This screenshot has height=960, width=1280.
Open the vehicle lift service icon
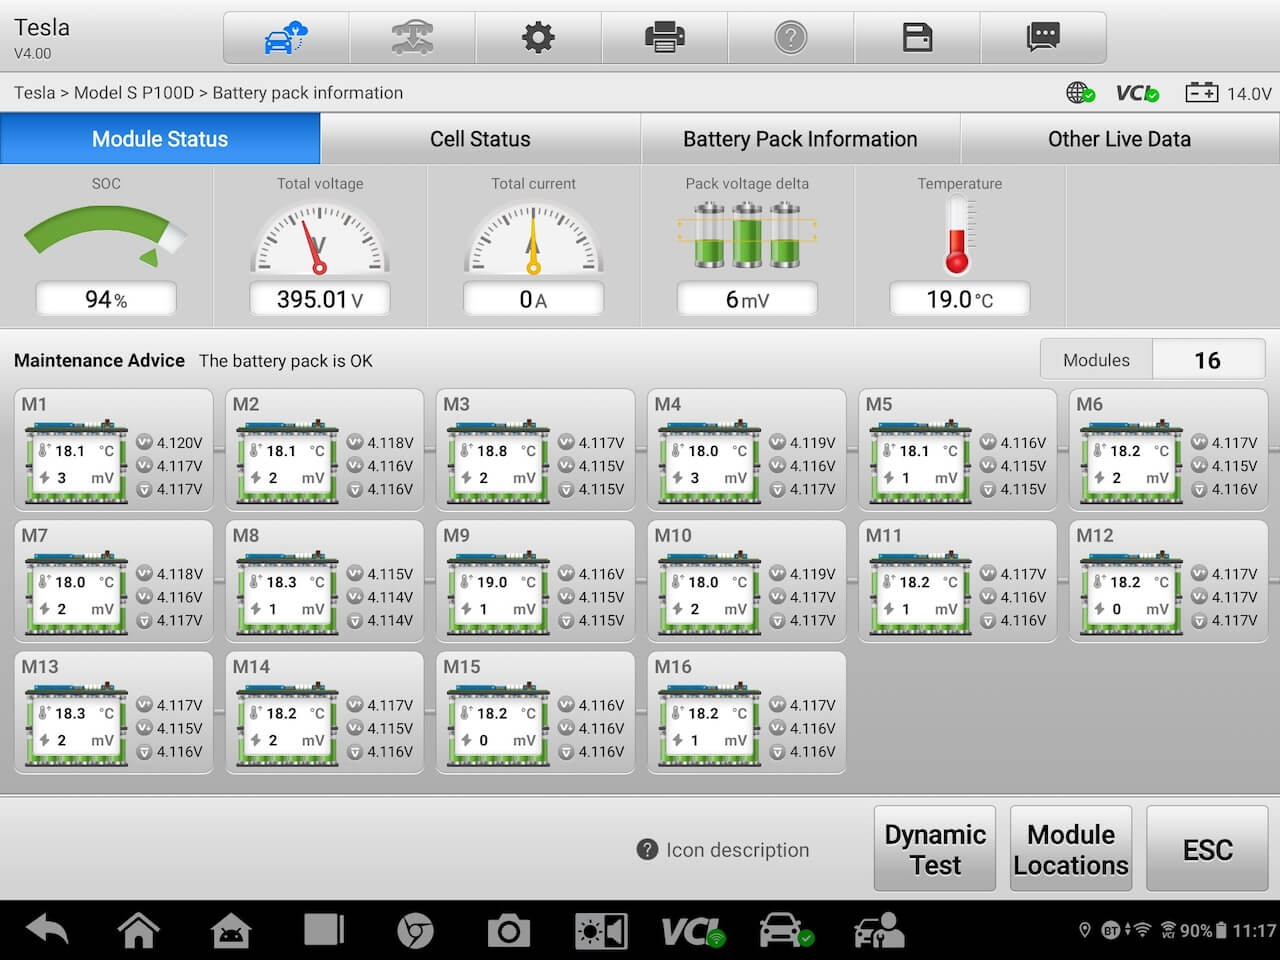pos(412,38)
